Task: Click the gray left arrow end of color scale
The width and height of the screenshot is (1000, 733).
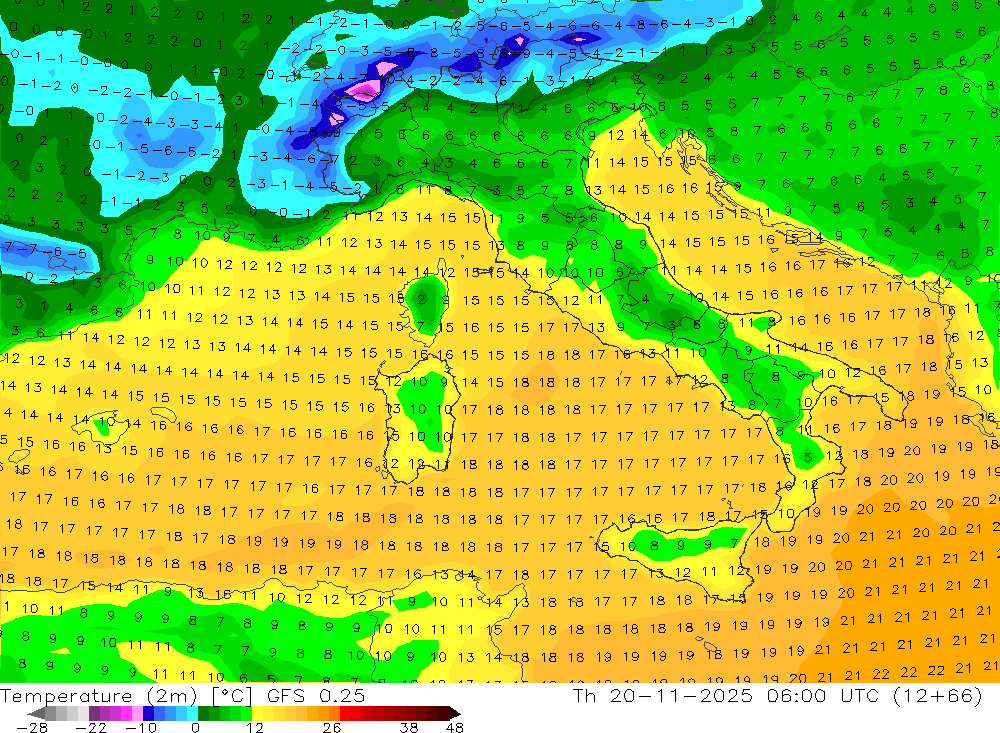Action: (36, 714)
